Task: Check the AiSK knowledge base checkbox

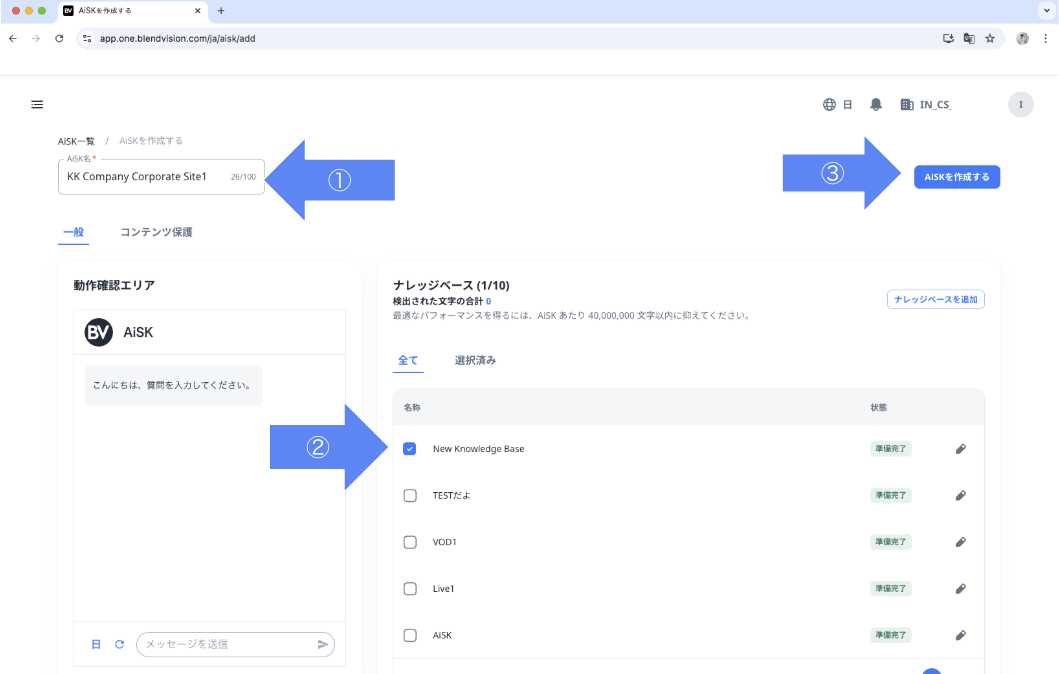Action: tap(410, 635)
